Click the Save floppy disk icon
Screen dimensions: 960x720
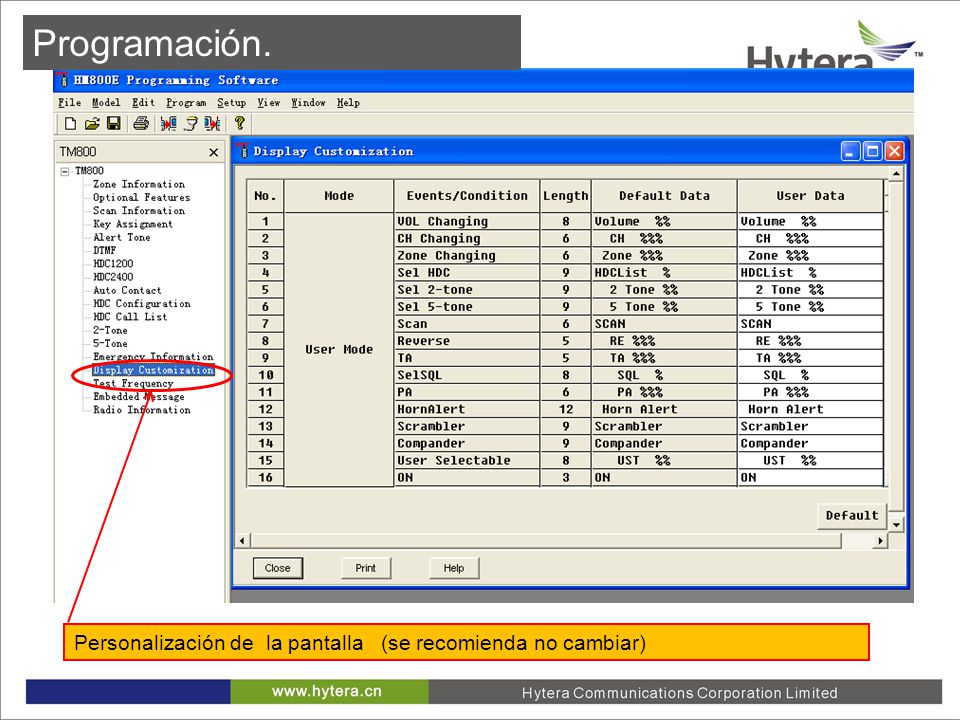click(113, 124)
